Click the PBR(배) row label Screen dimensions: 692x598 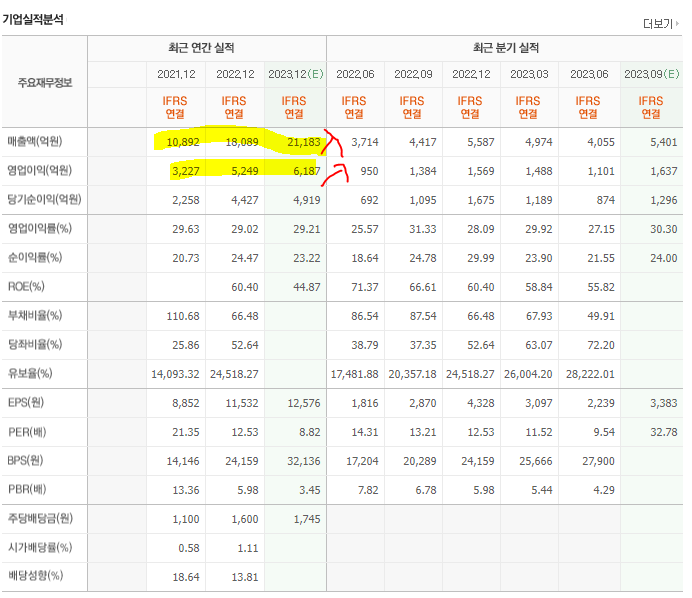tap(27, 490)
